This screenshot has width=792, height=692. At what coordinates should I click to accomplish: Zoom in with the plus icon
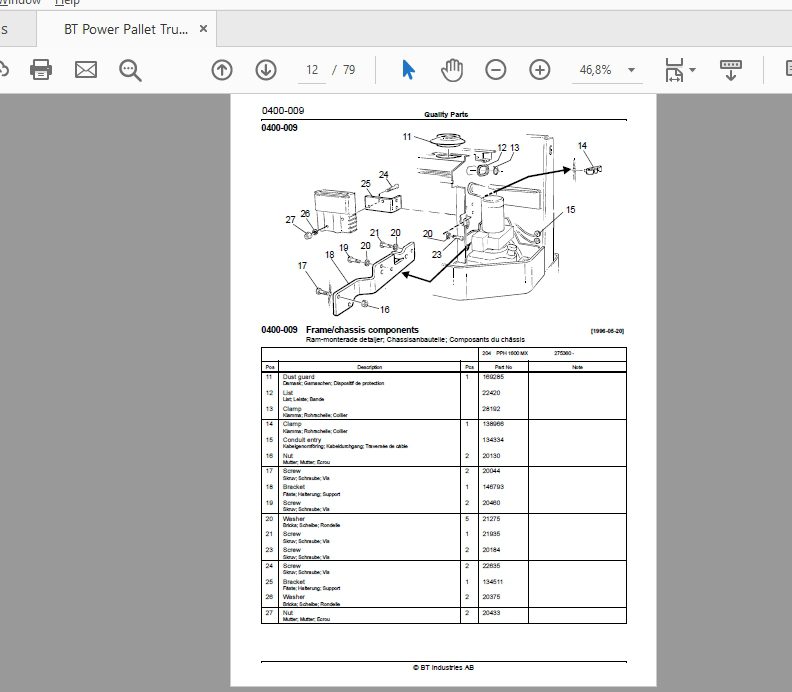[539, 70]
